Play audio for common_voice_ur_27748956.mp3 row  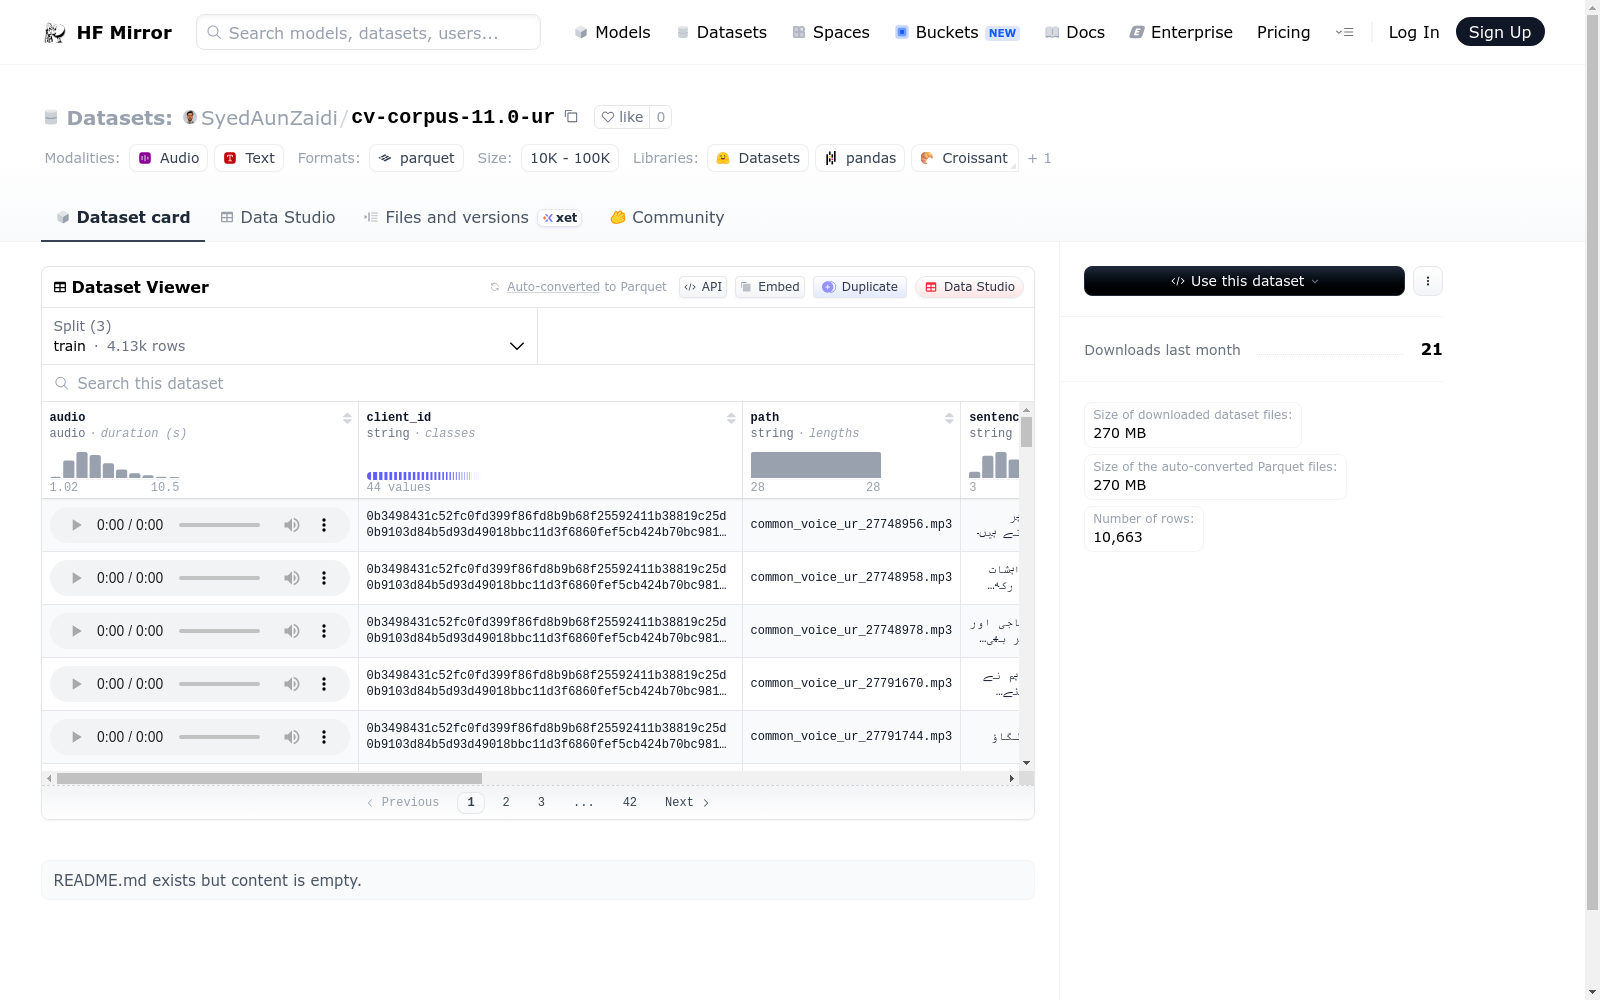pyautogui.click(x=76, y=525)
